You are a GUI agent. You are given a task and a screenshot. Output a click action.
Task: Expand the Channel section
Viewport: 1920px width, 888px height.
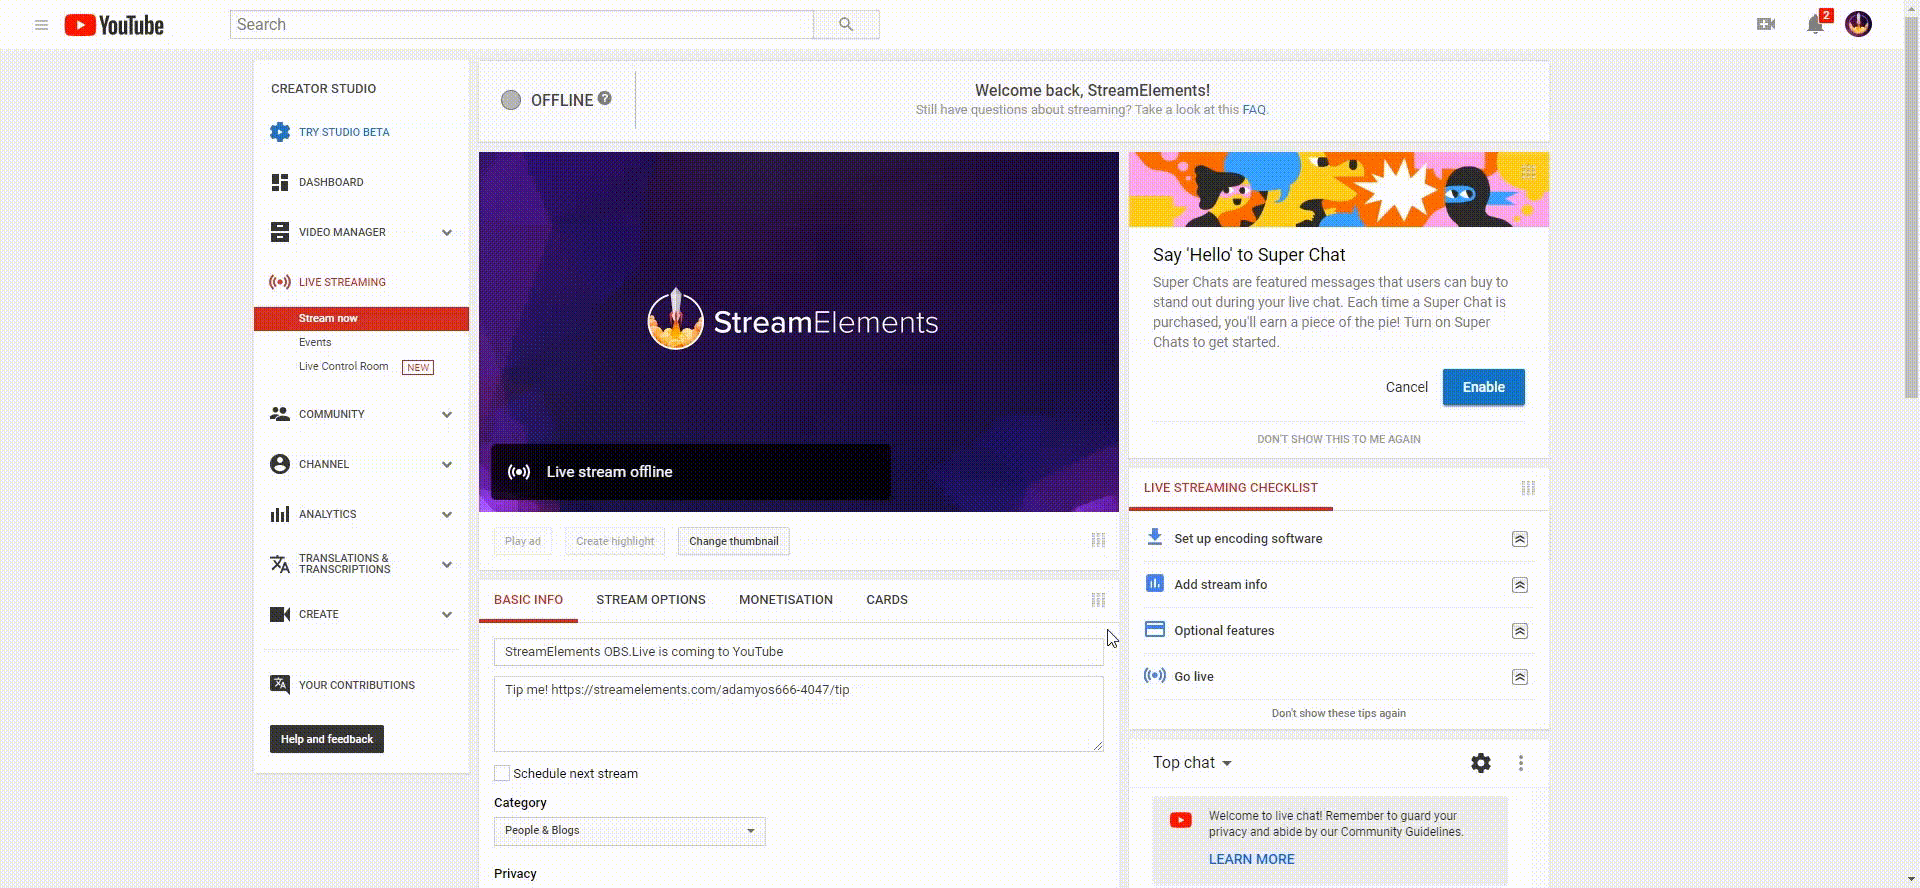447,464
